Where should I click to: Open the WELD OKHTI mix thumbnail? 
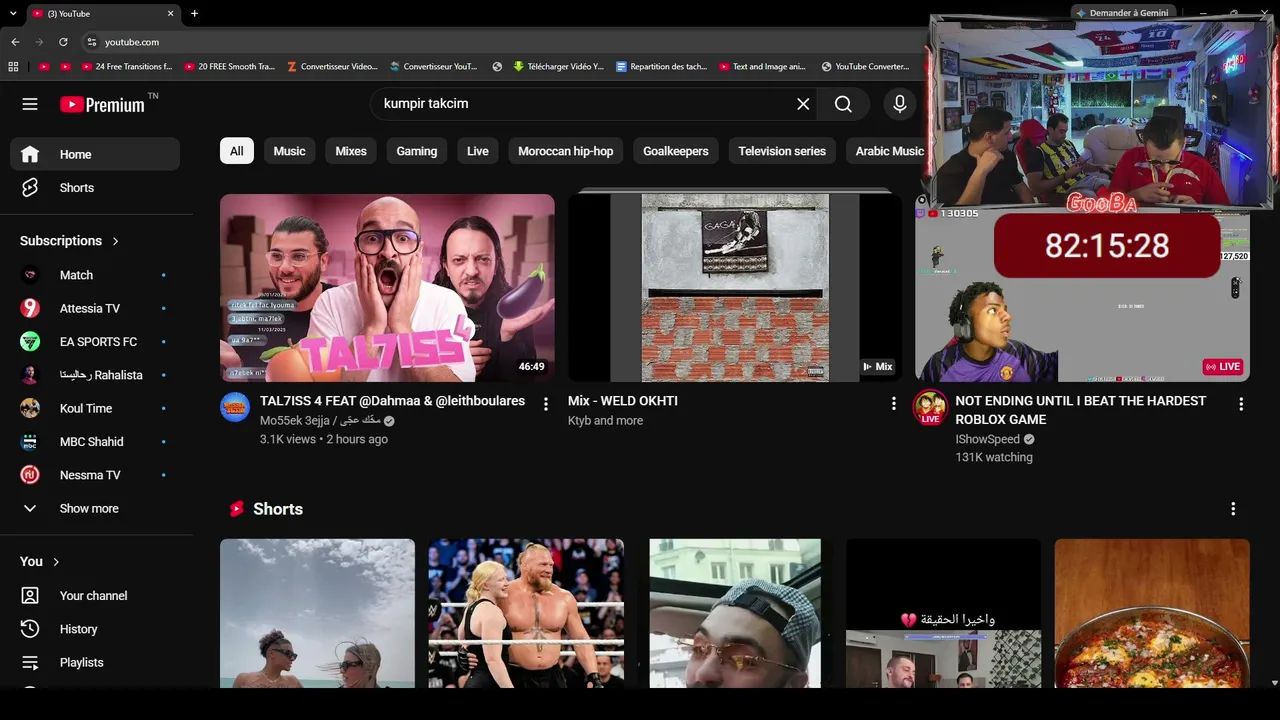click(x=735, y=288)
